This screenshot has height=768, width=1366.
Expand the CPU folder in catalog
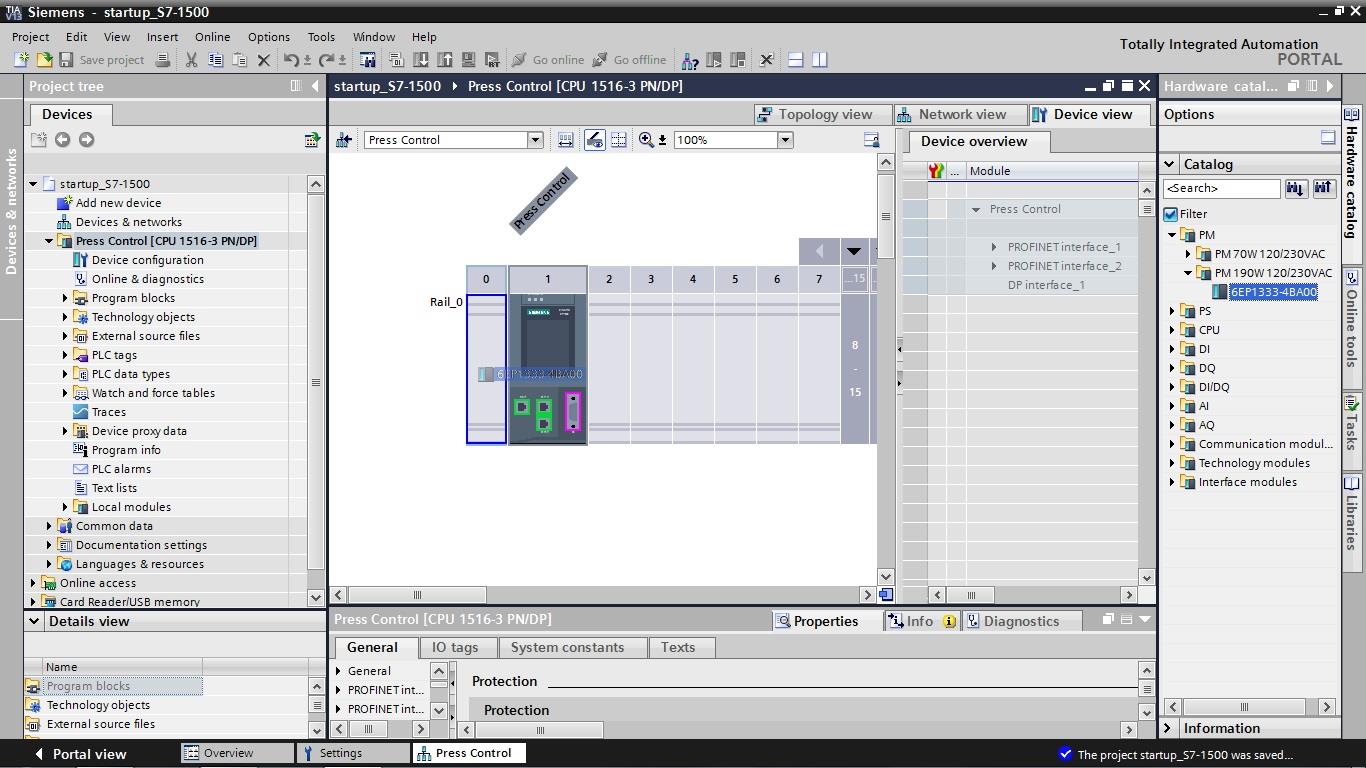(1172, 330)
